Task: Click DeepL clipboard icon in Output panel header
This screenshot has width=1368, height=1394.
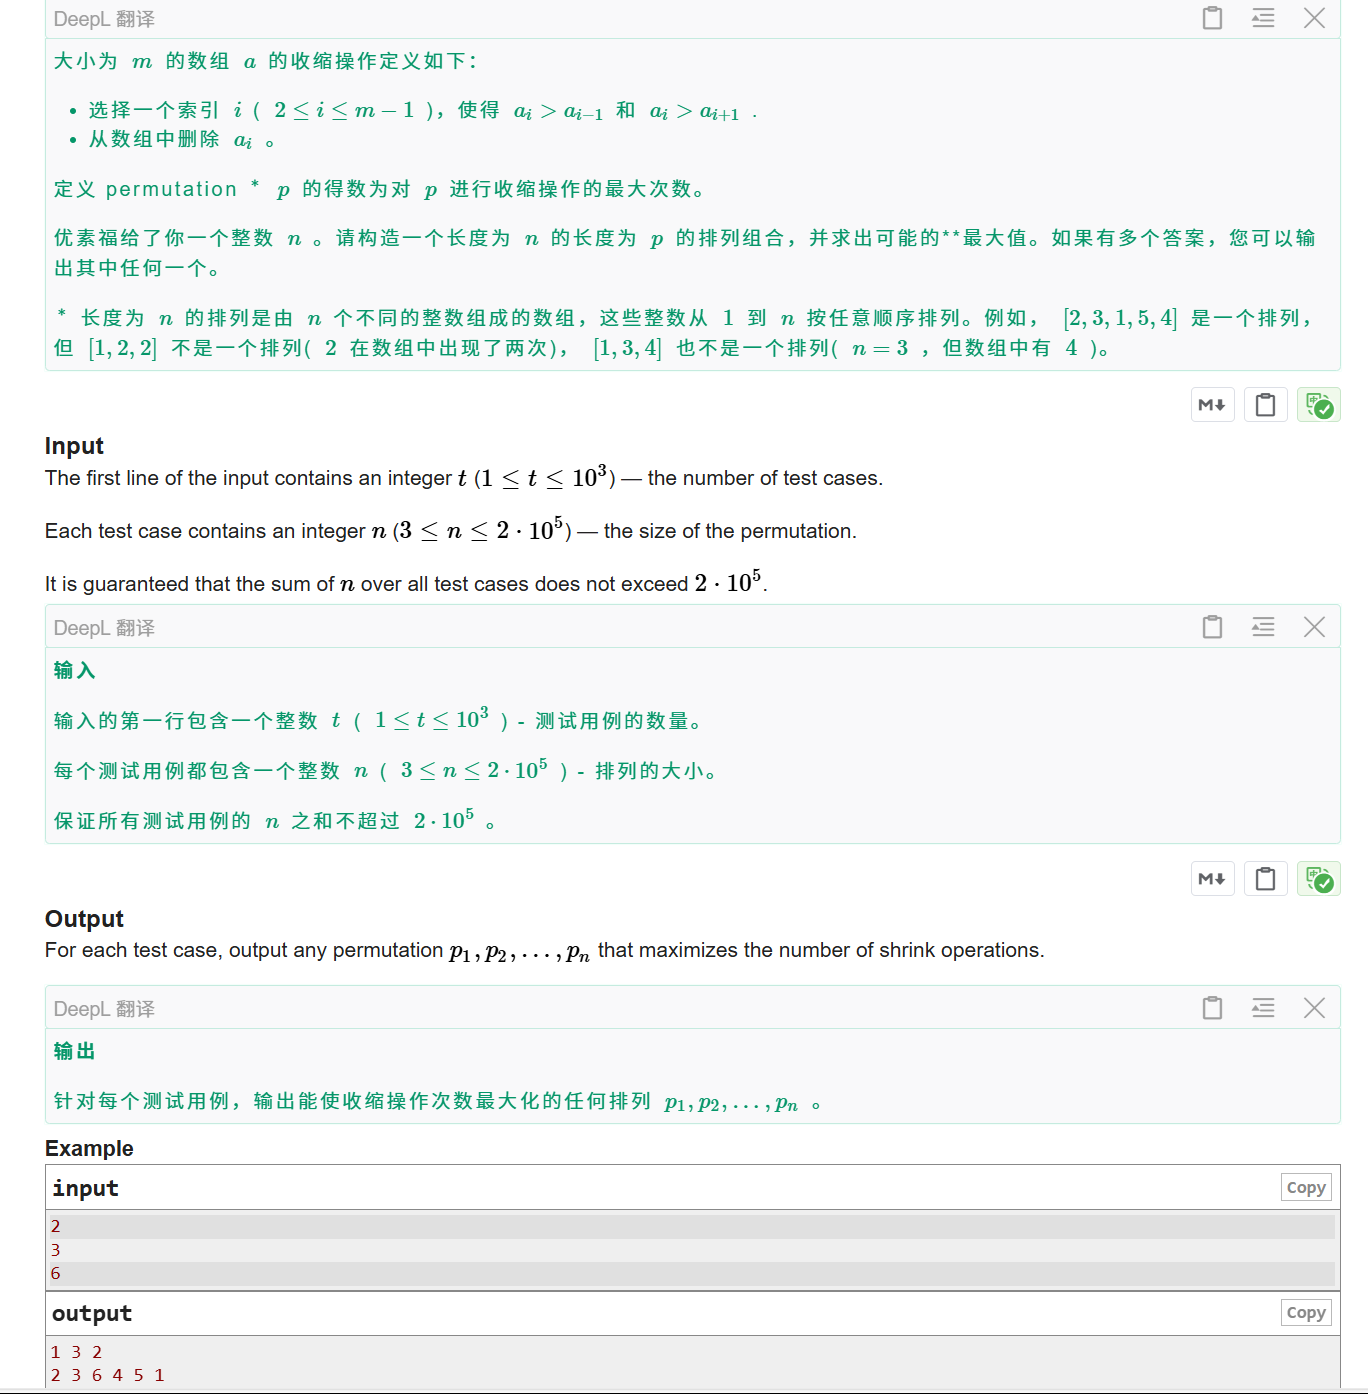Action: point(1211,1008)
